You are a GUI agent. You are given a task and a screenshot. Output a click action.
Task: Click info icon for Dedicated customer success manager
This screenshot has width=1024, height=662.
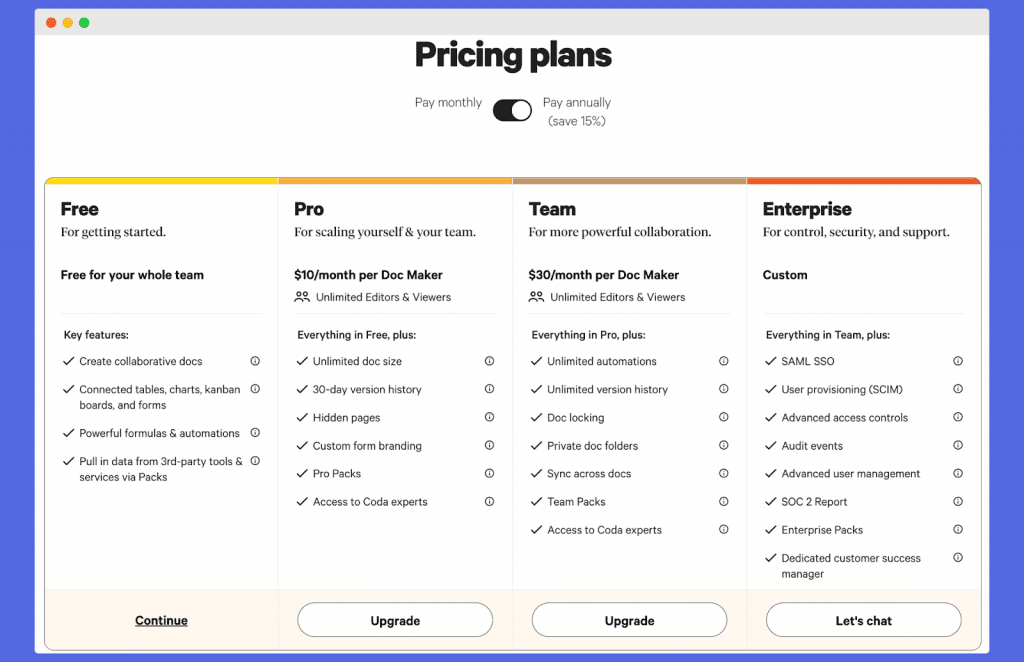pyautogui.click(x=957, y=558)
